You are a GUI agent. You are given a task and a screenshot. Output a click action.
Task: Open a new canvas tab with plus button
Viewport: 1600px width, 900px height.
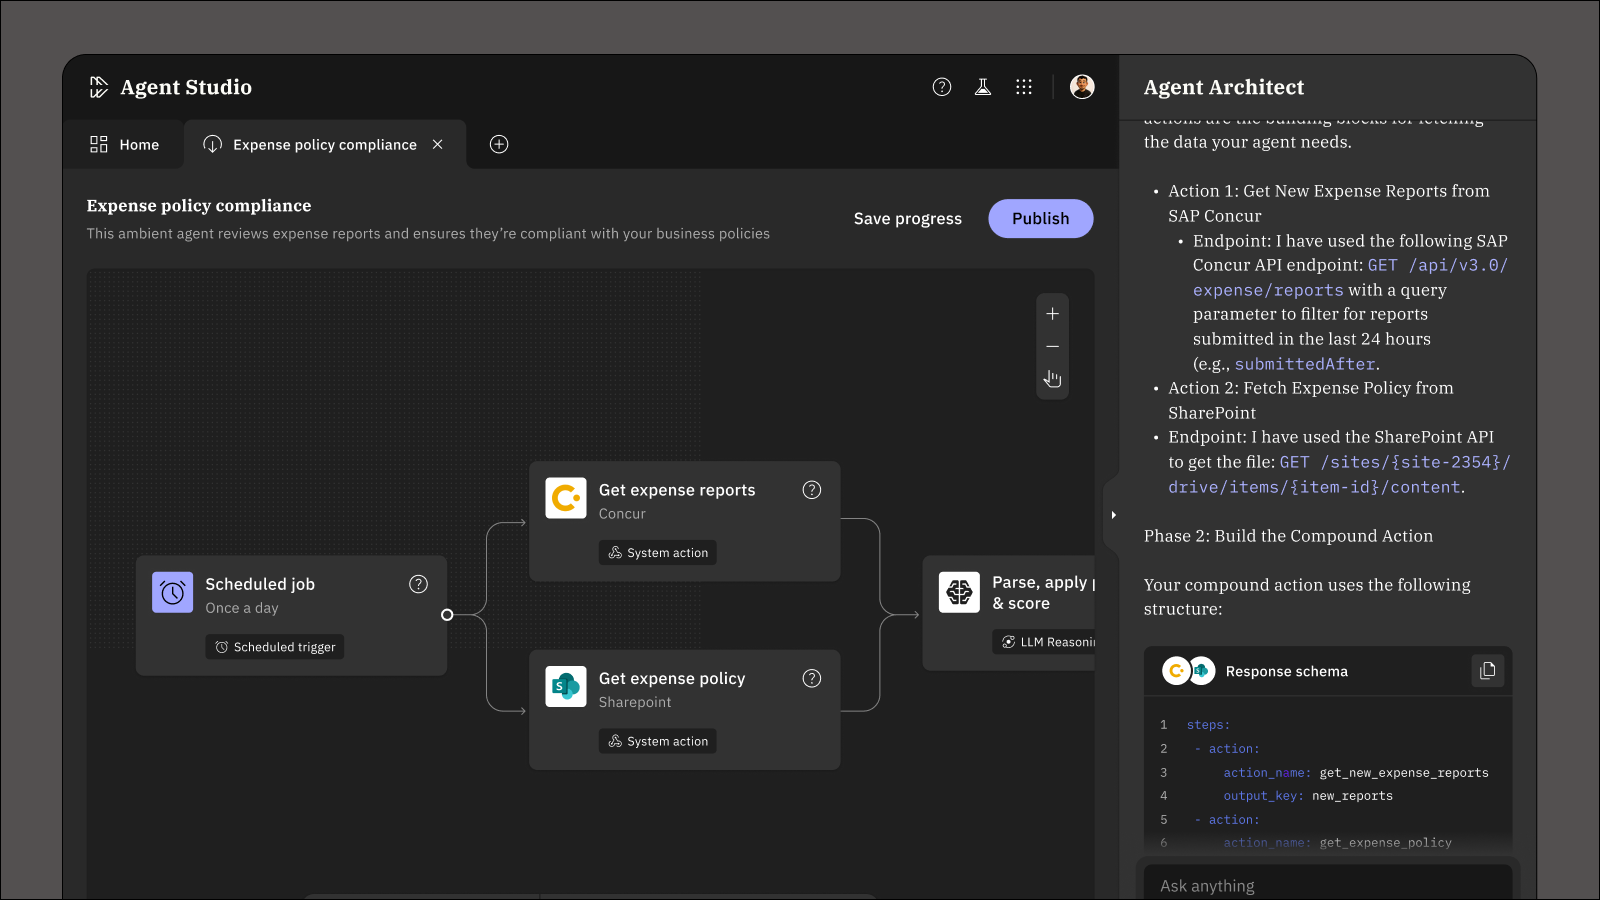(x=498, y=144)
